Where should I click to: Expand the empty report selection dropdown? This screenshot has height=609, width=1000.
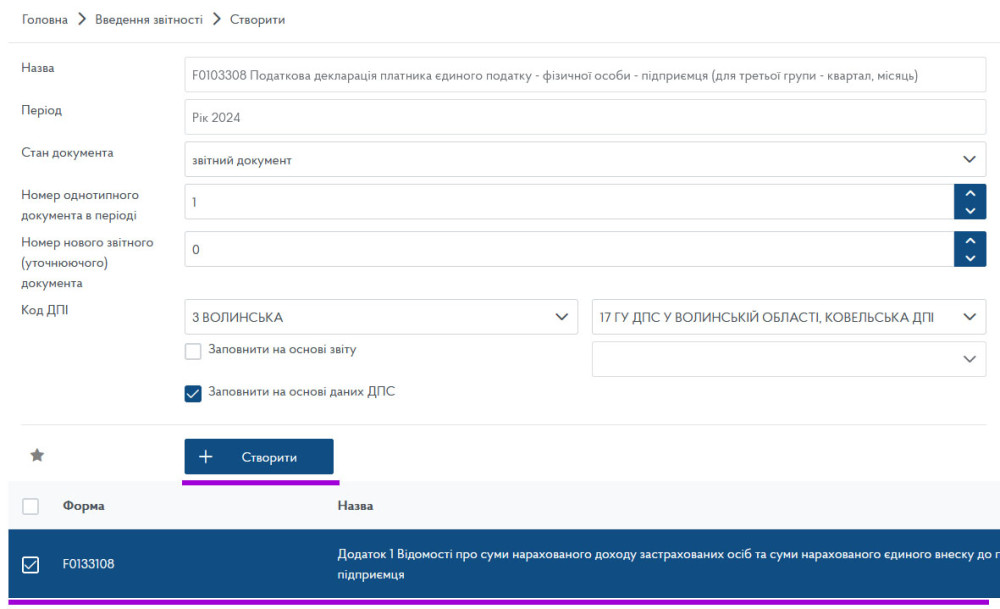click(x=788, y=359)
